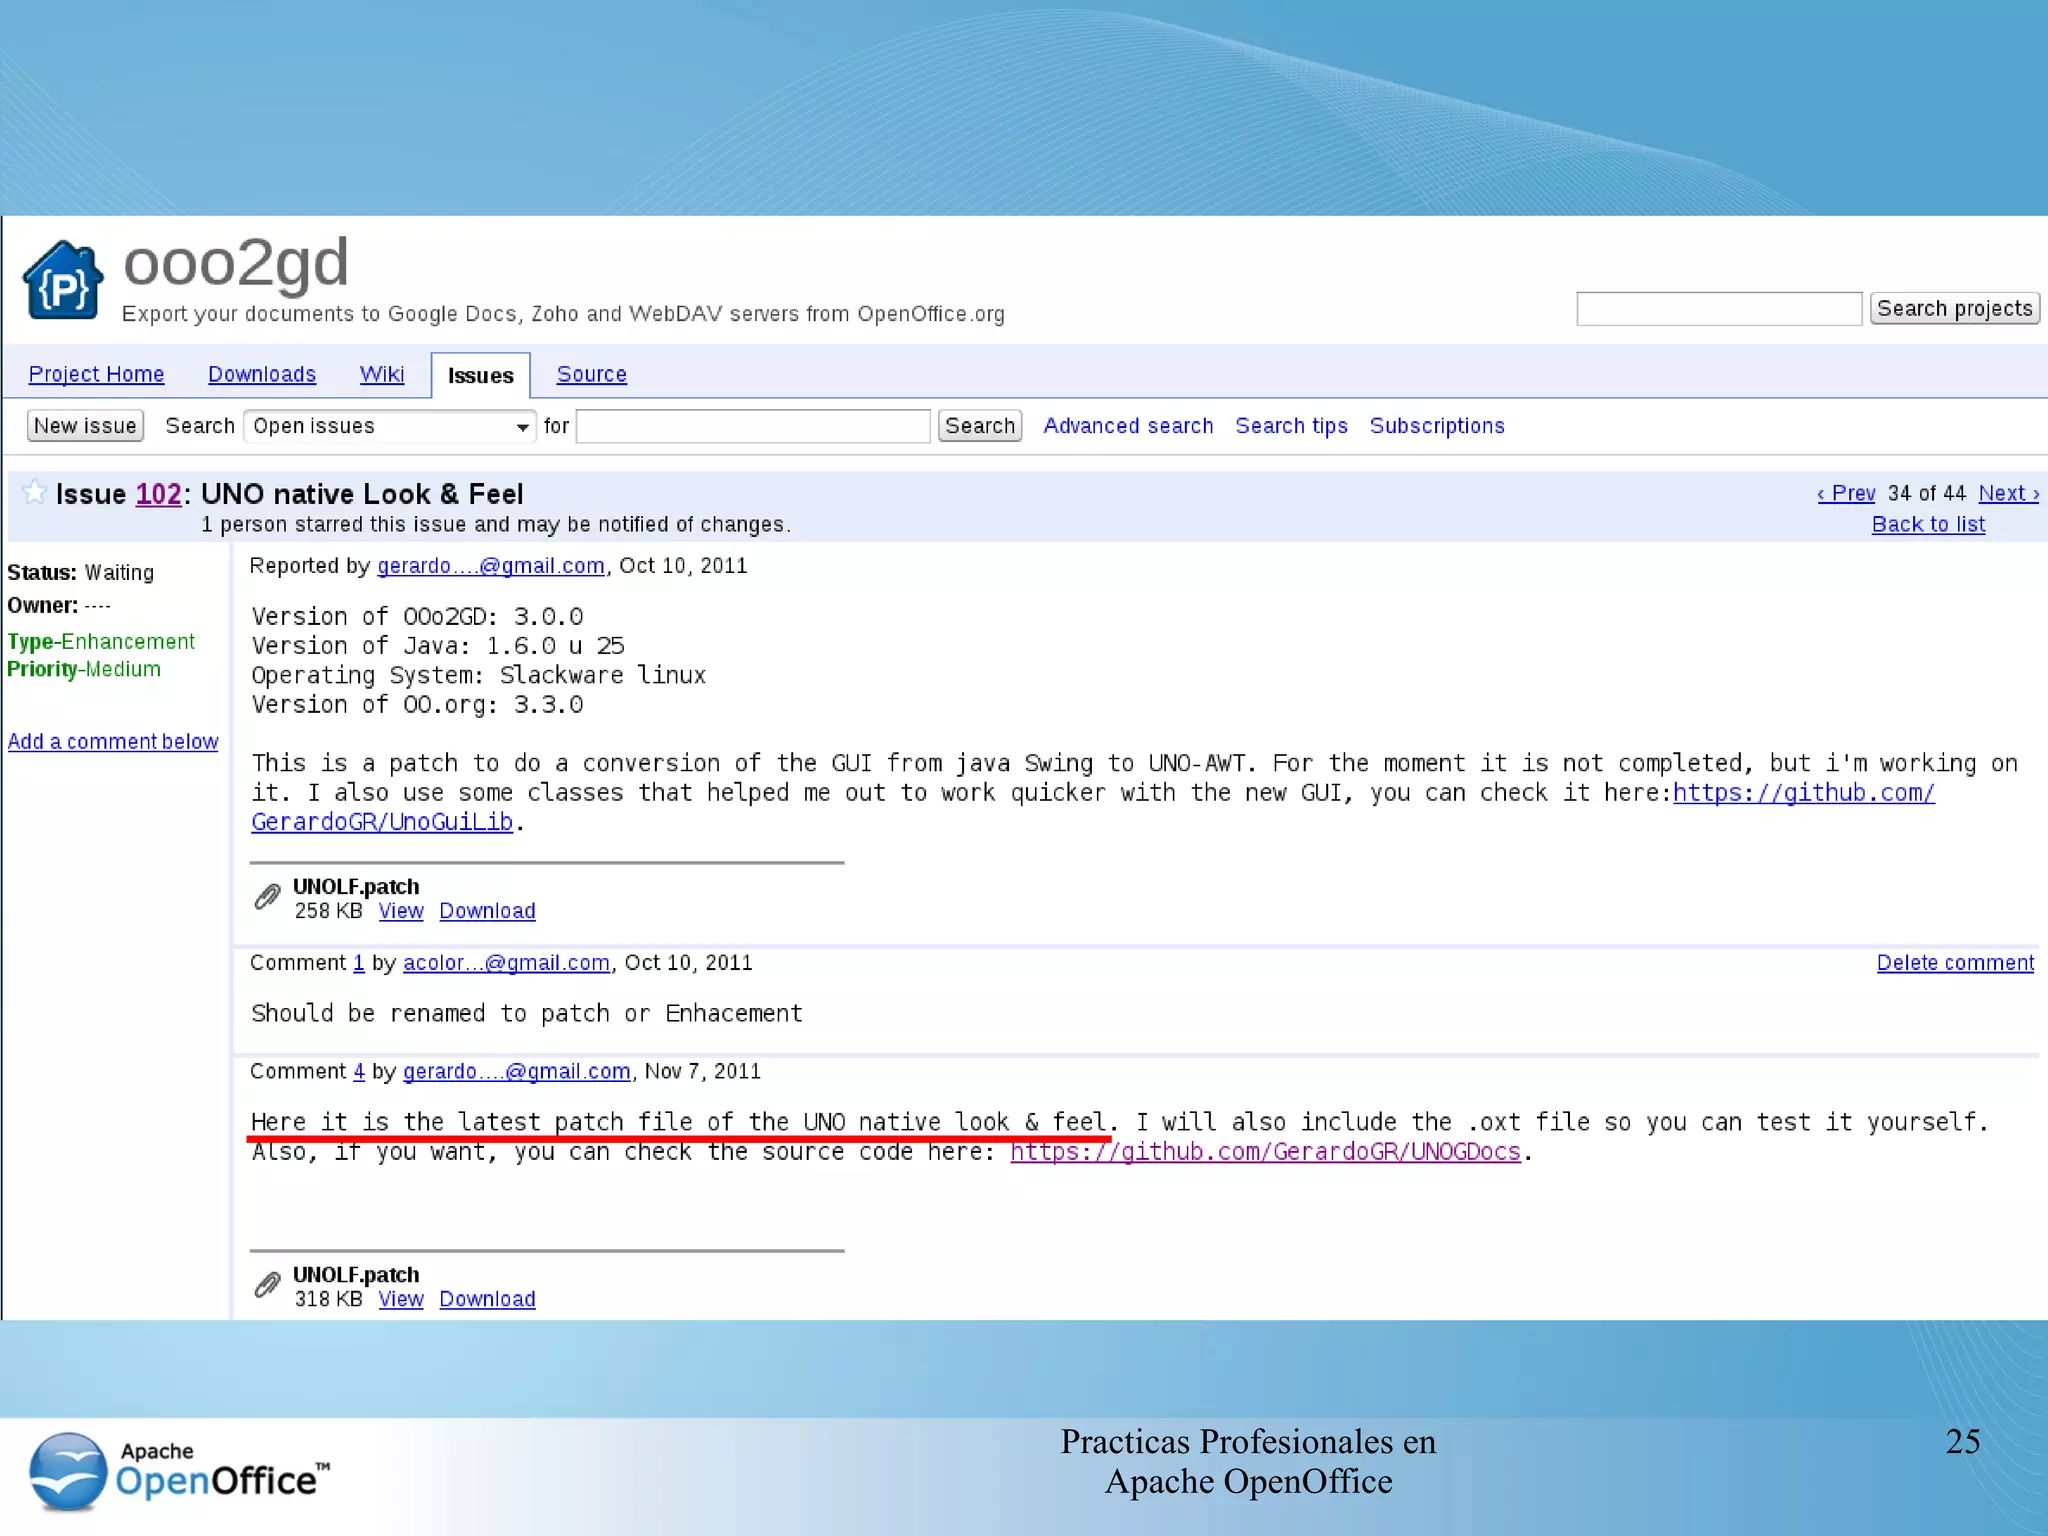
Task: Star issue 102 with the star icon
Action: 34,492
